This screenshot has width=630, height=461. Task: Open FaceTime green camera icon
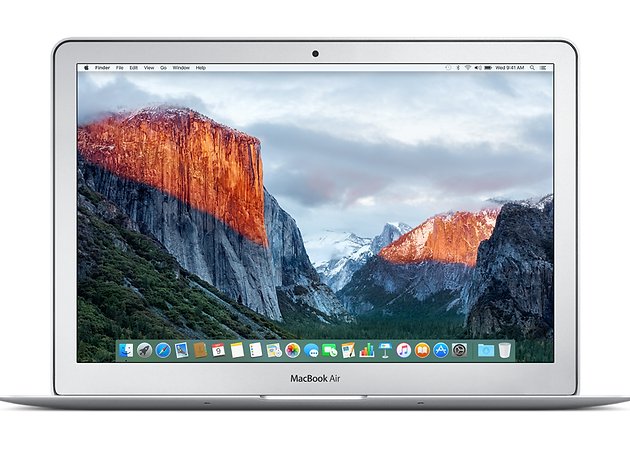click(x=330, y=350)
